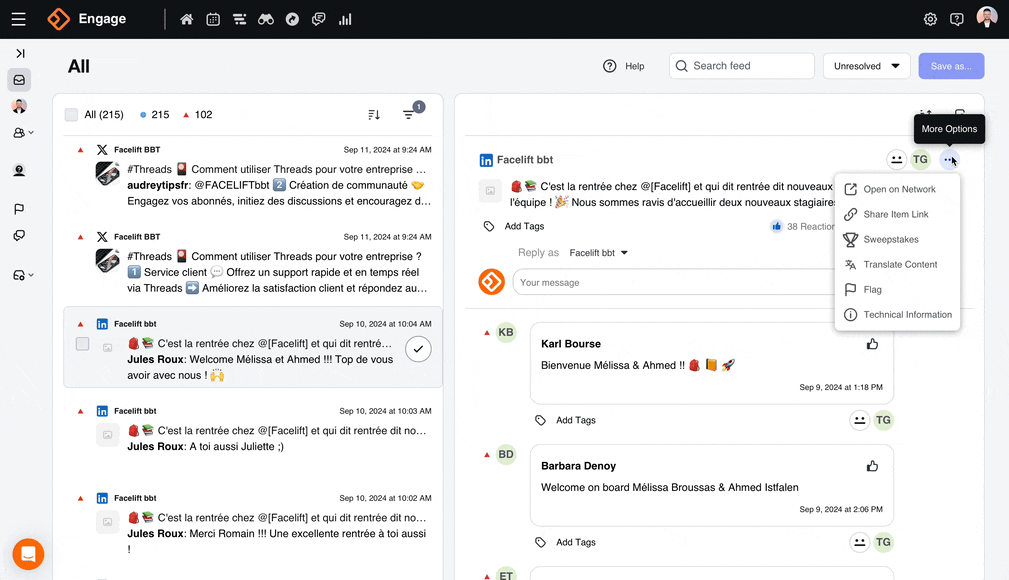Open the sort order icon in feed list

click(374, 115)
